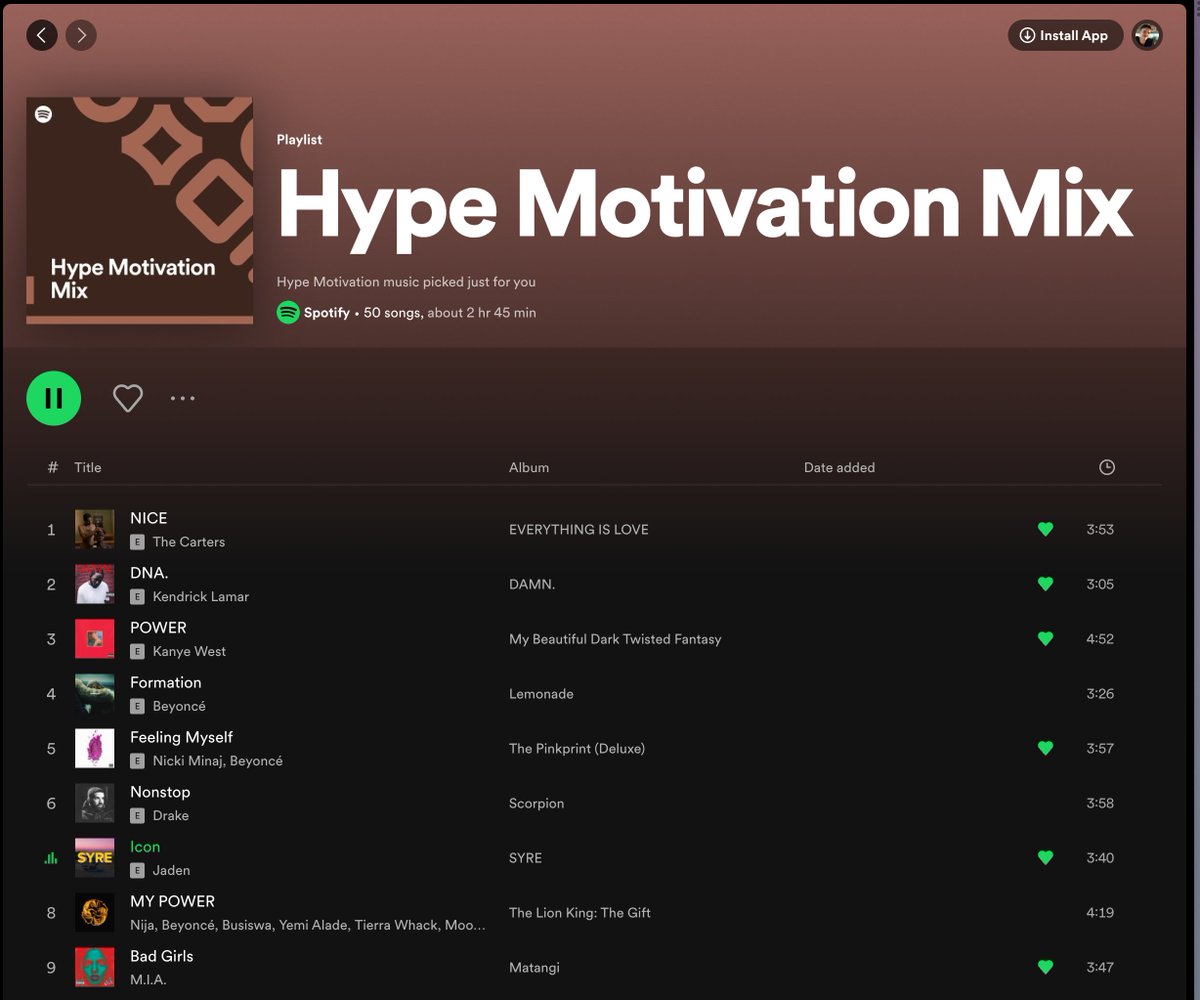
Task: Open the user profile avatar menu
Action: 1147,35
